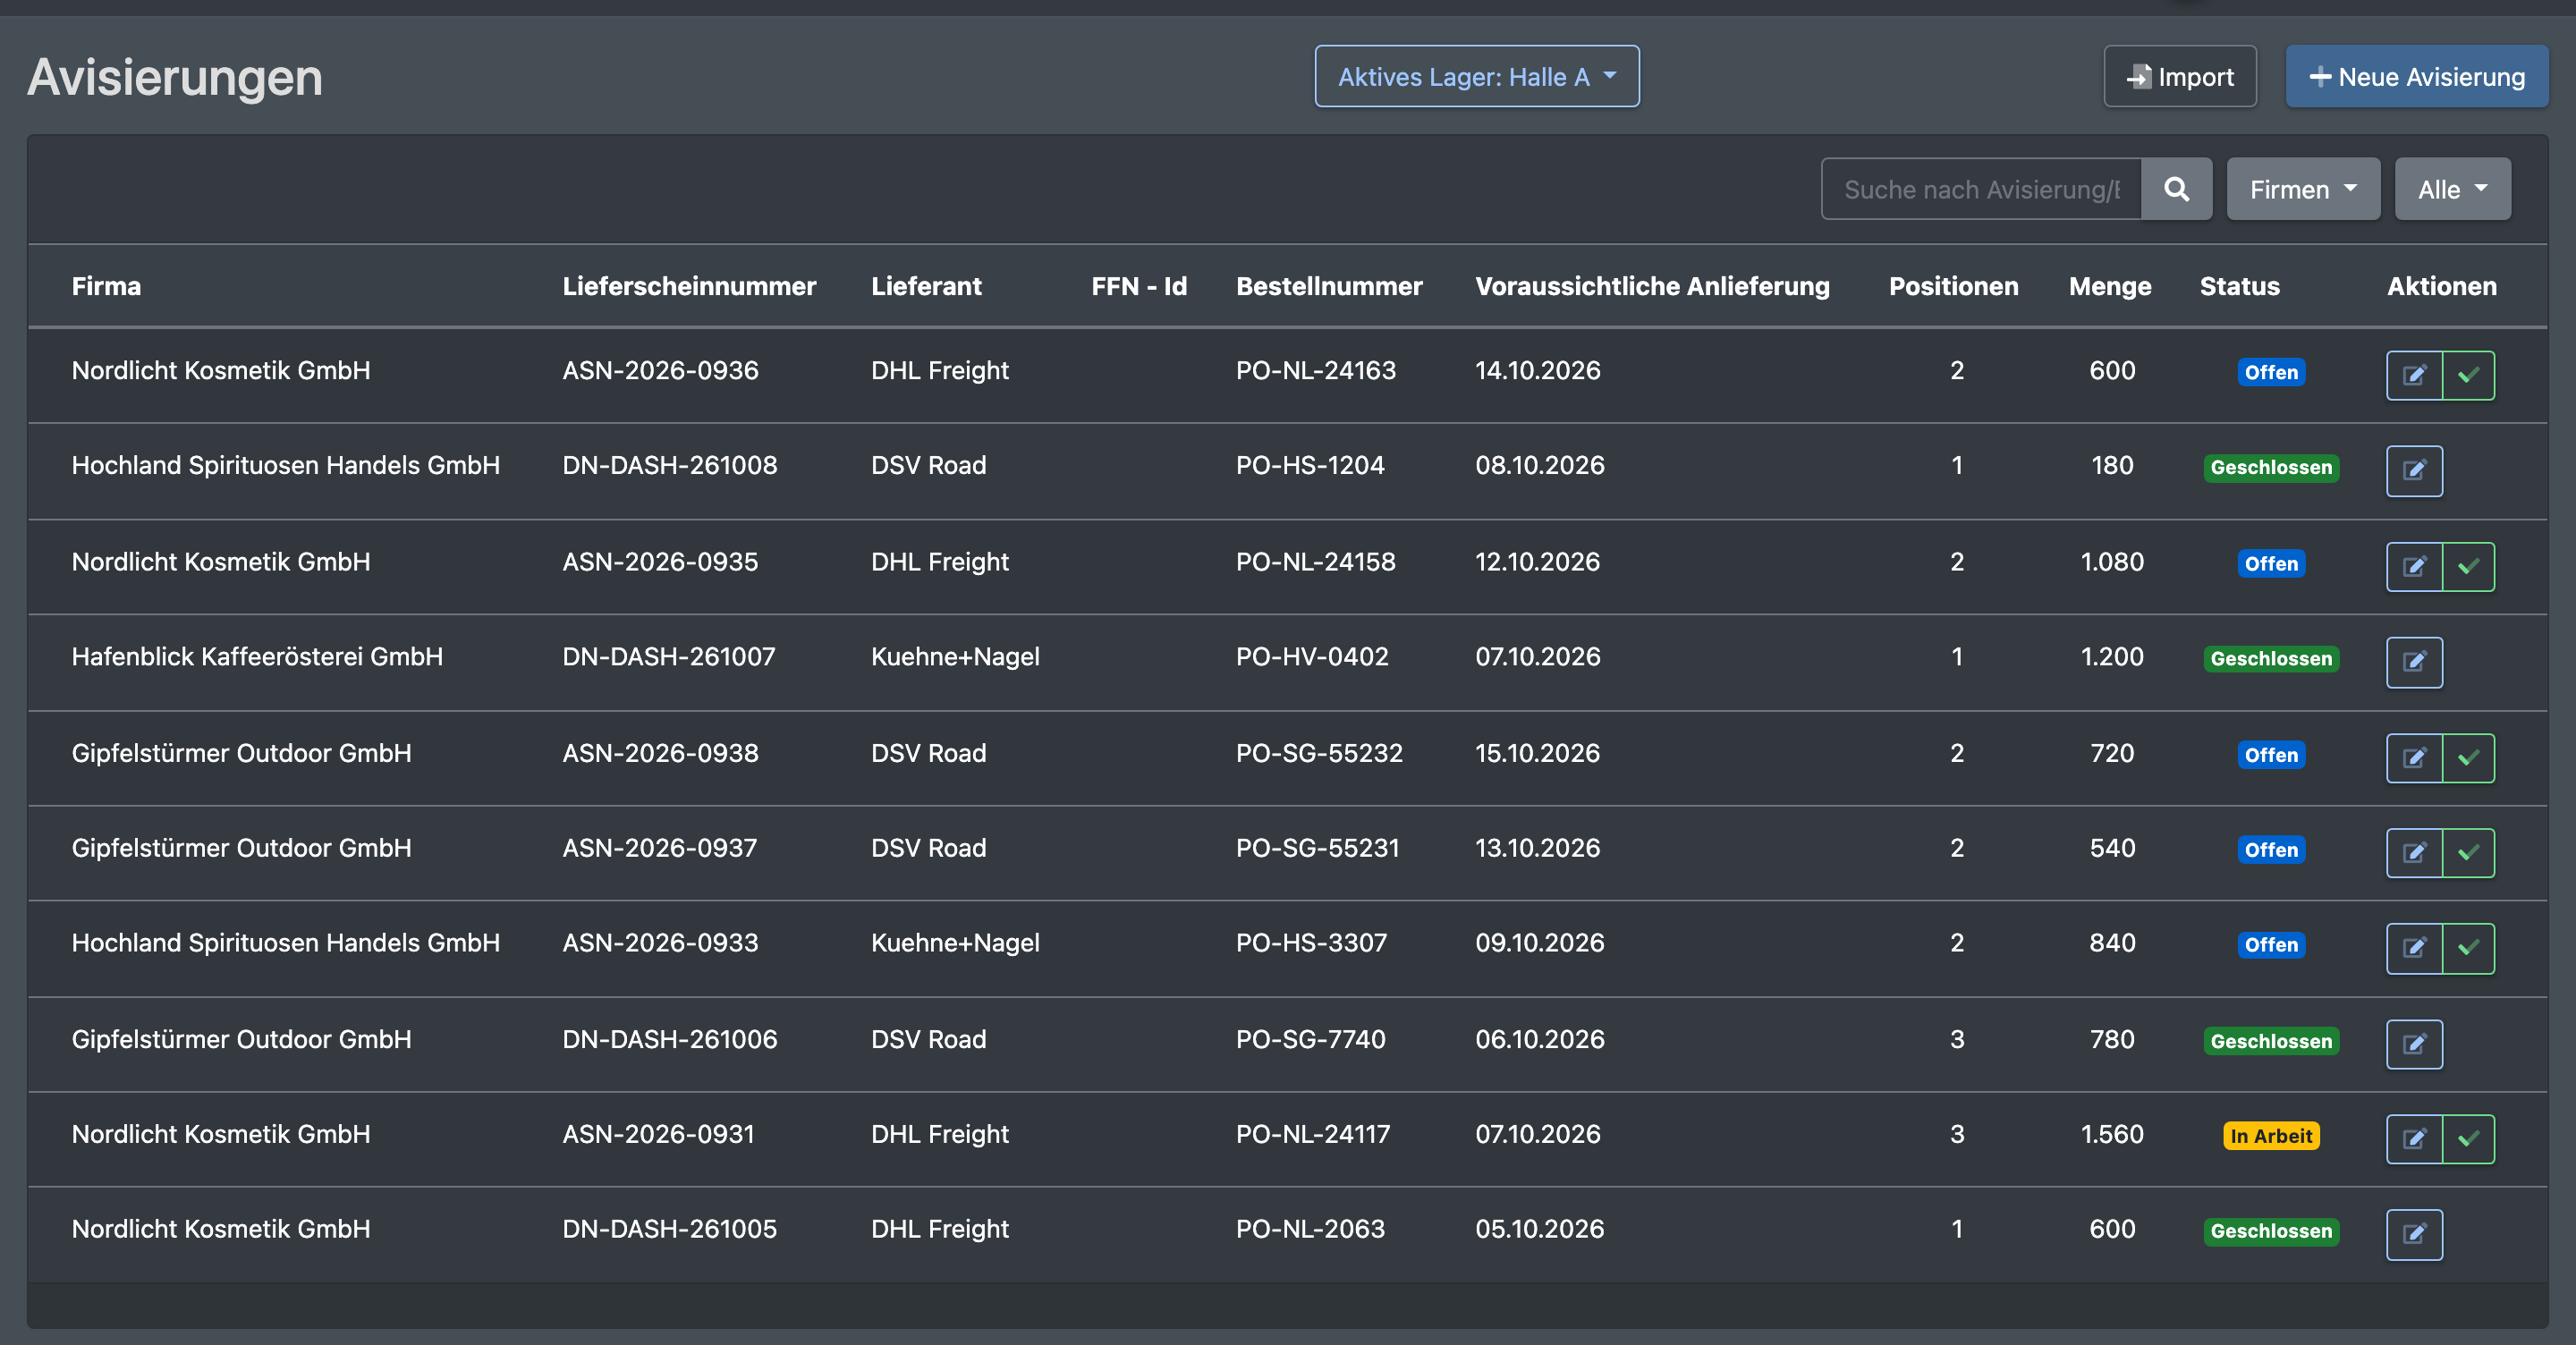The image size is (2576, 1345).
Task: Focus the Suche nach Avisierung search field
Action: tap(1981, 189)
